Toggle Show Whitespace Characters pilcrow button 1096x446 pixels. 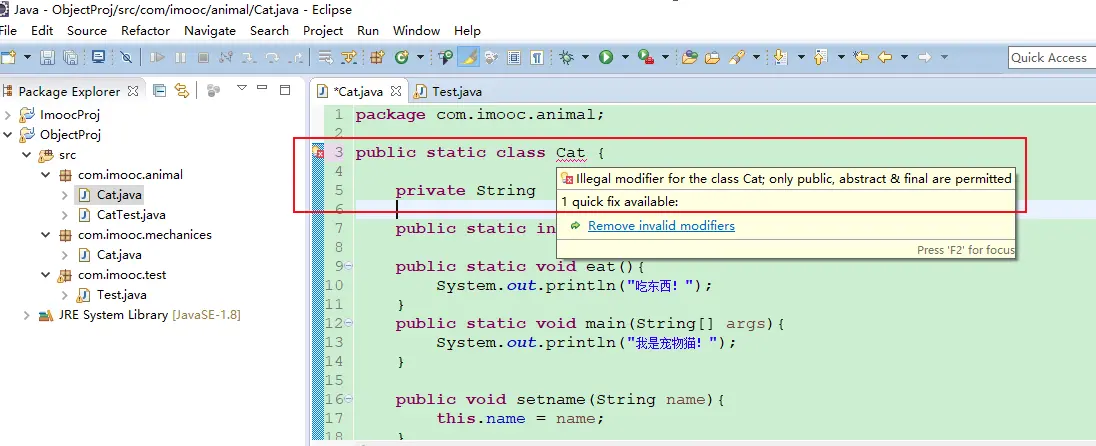click(x=537, y=57)
